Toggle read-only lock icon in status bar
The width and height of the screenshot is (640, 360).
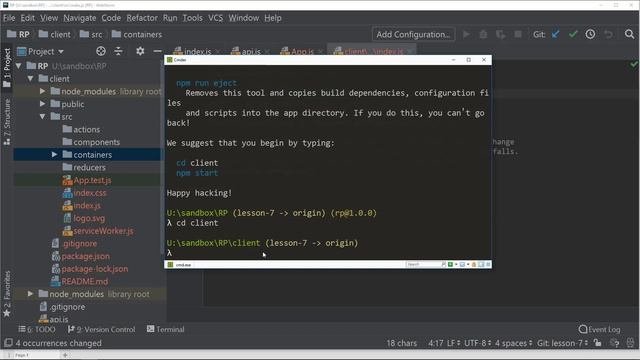[x=598, y=343]
